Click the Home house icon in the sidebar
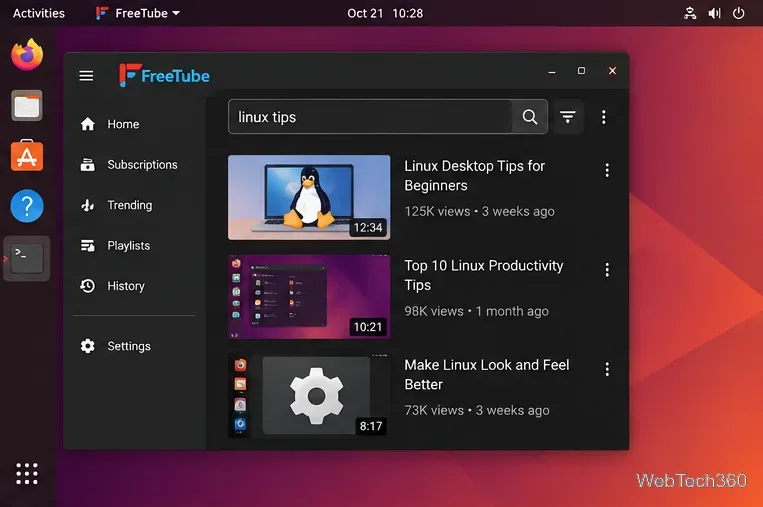 [88, 124]
